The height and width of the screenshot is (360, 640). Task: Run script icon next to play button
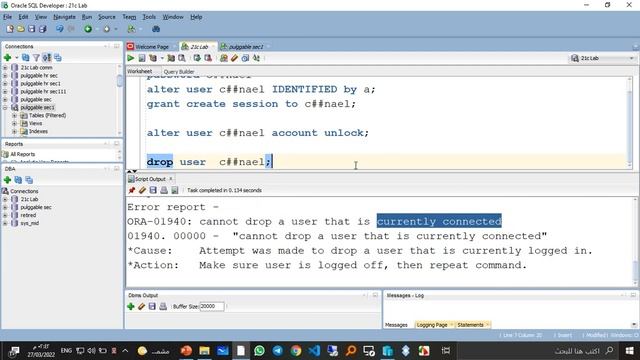tap(142, 58)
